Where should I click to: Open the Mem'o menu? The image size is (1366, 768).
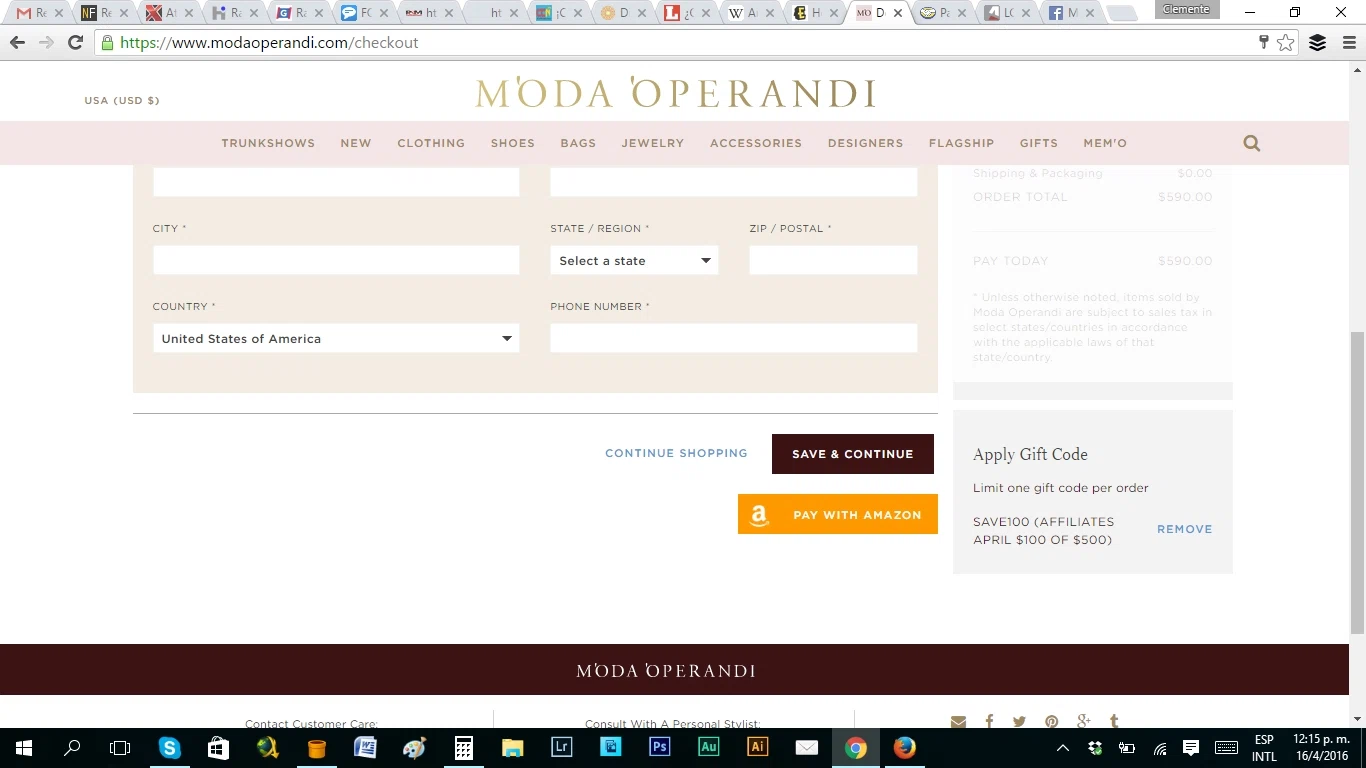(x=1105, y=143)
